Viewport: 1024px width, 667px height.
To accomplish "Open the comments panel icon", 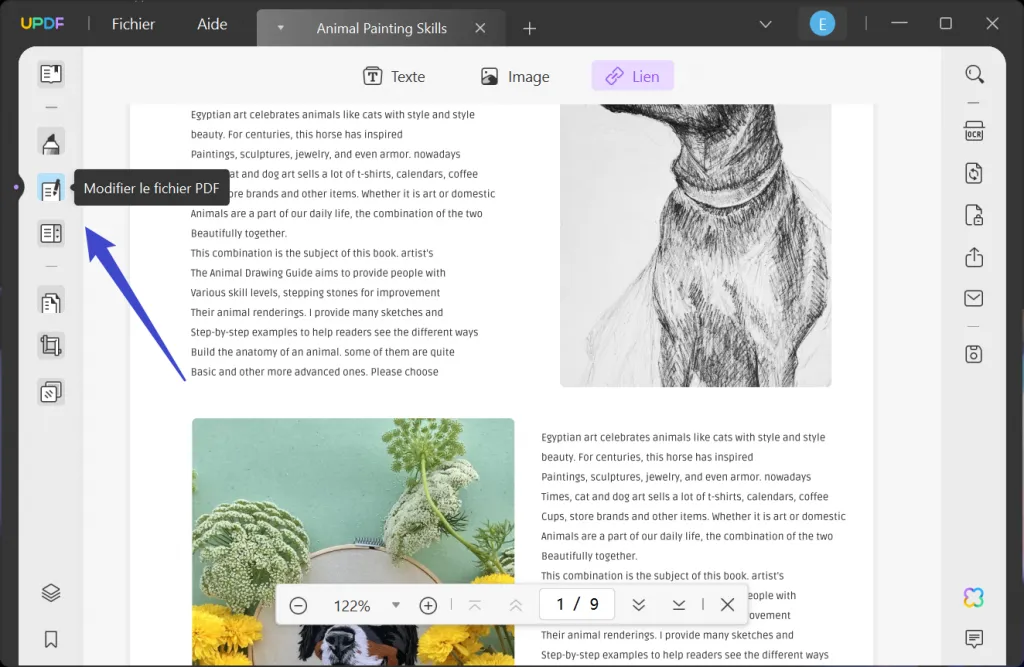I will [974, 639].
